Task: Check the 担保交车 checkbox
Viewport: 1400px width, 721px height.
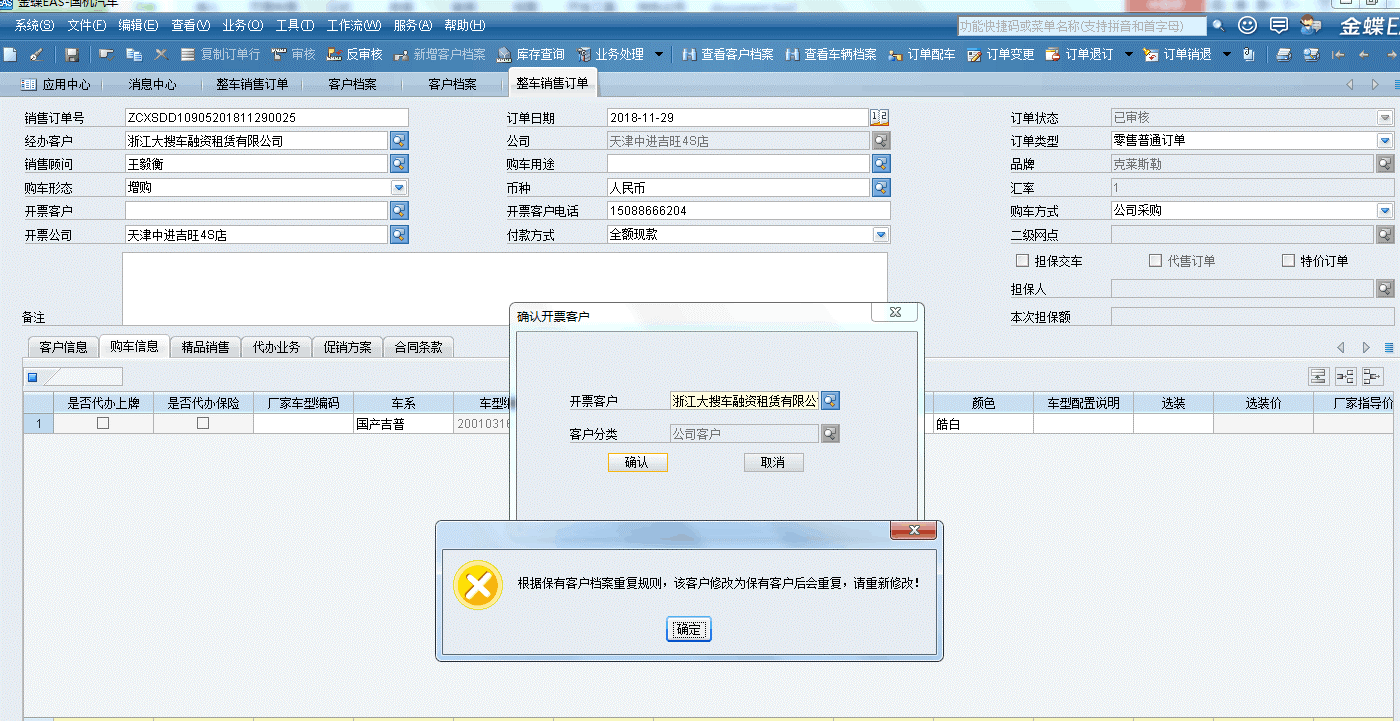Action: pyautogui.click(x=1022, y=261)
